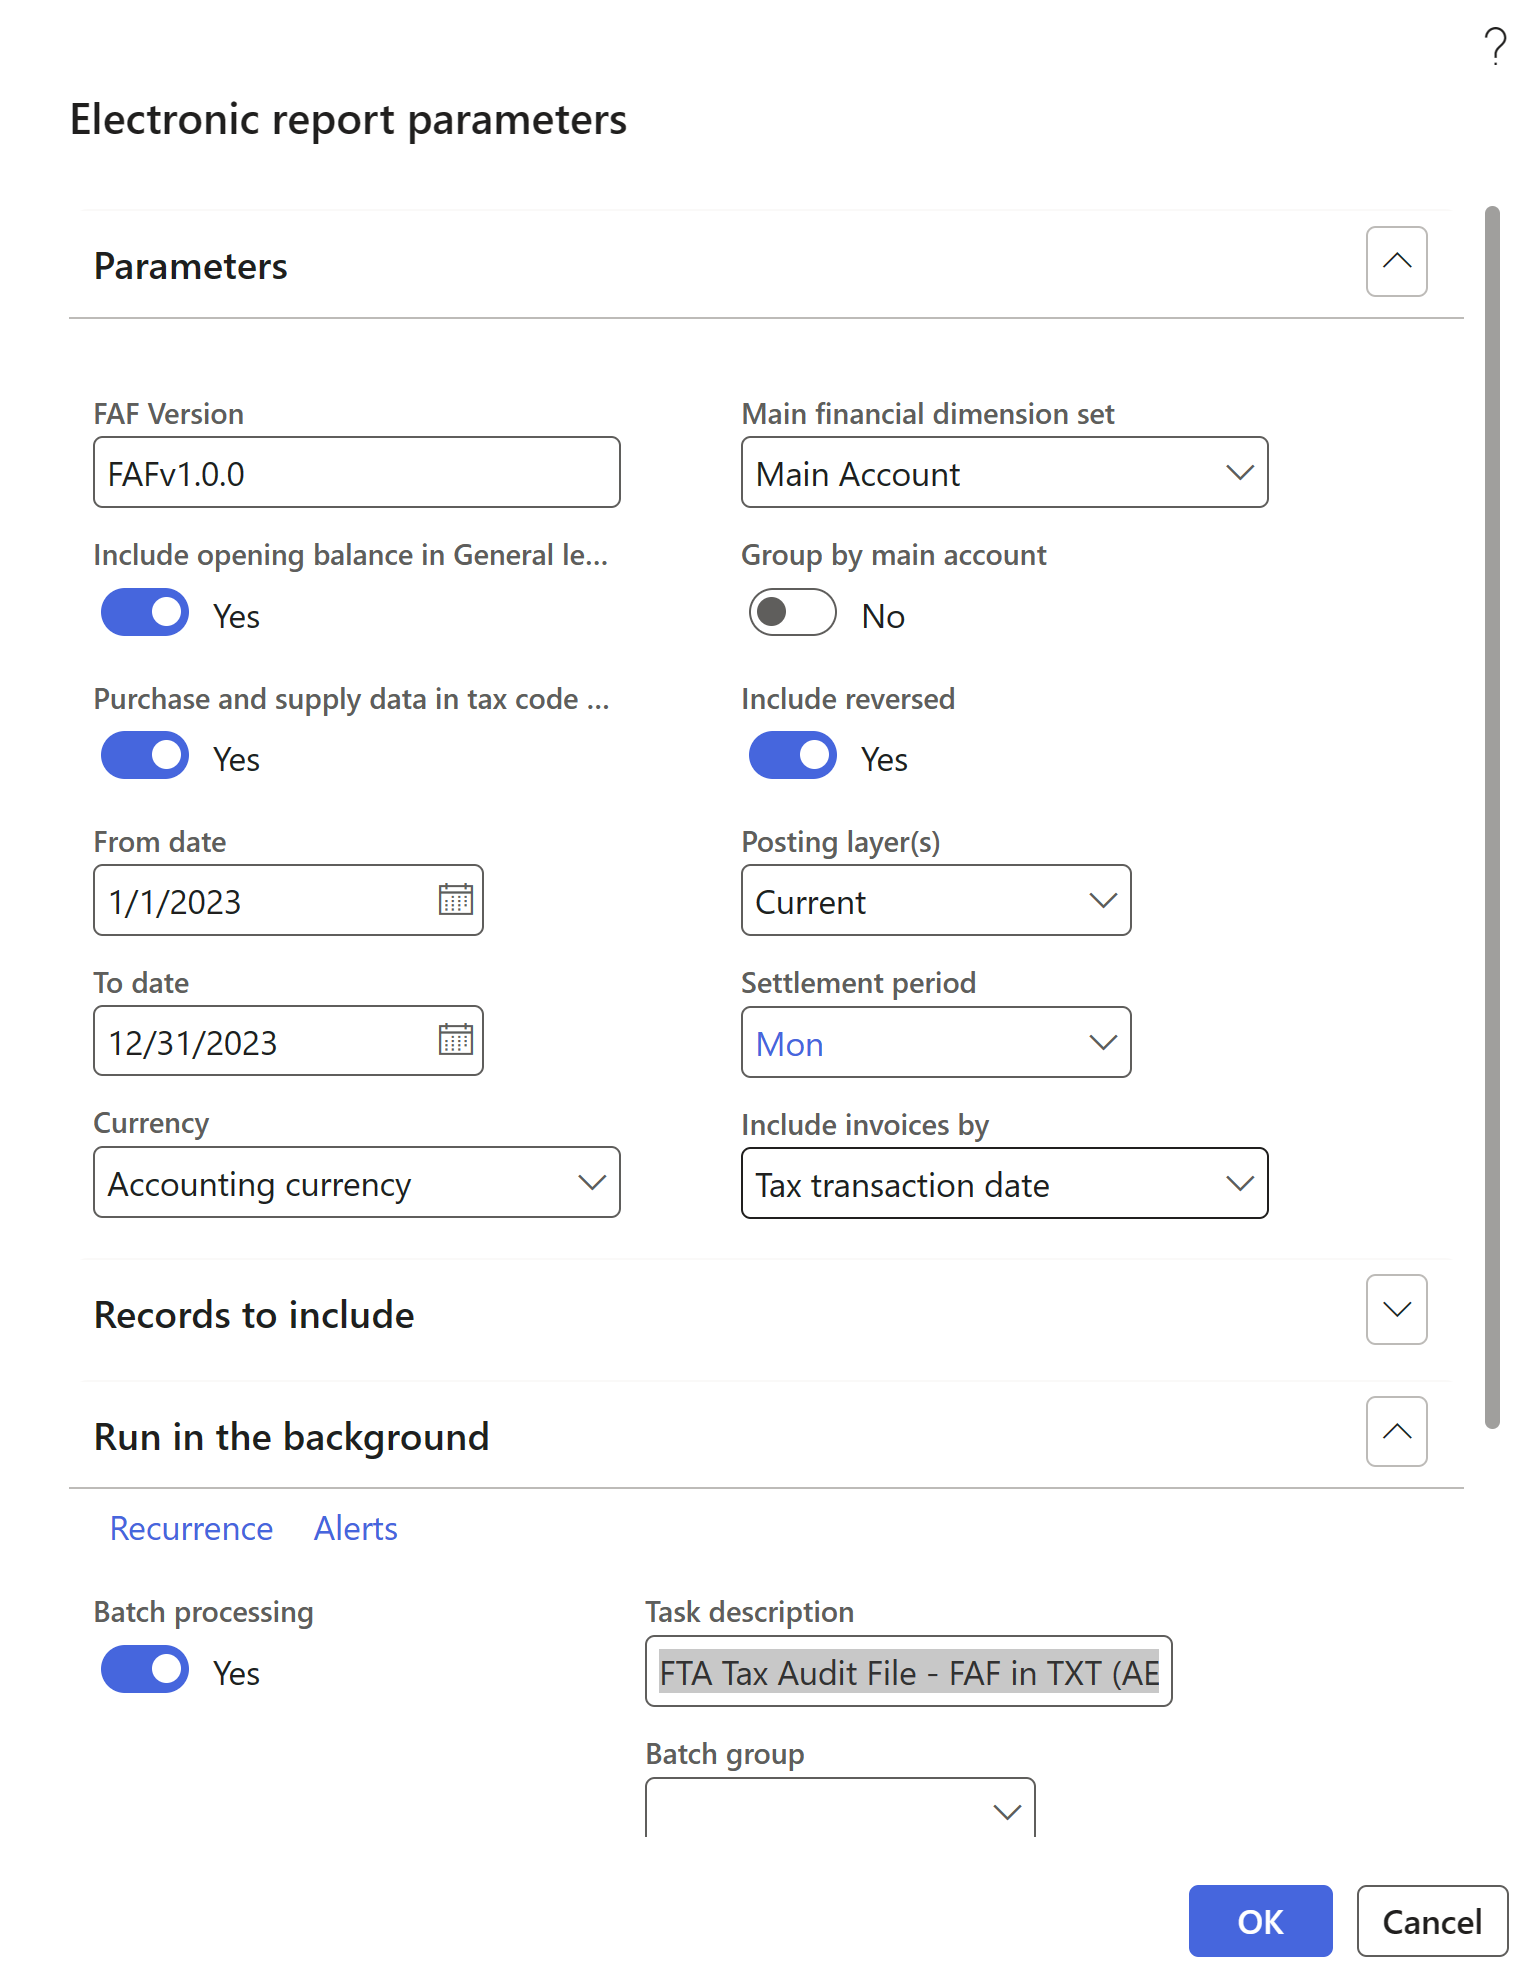Viewport: 1521px width, 1988px height.
Task: Click the vertical scrollbar of the dialog
Action: pos(1492,817)
